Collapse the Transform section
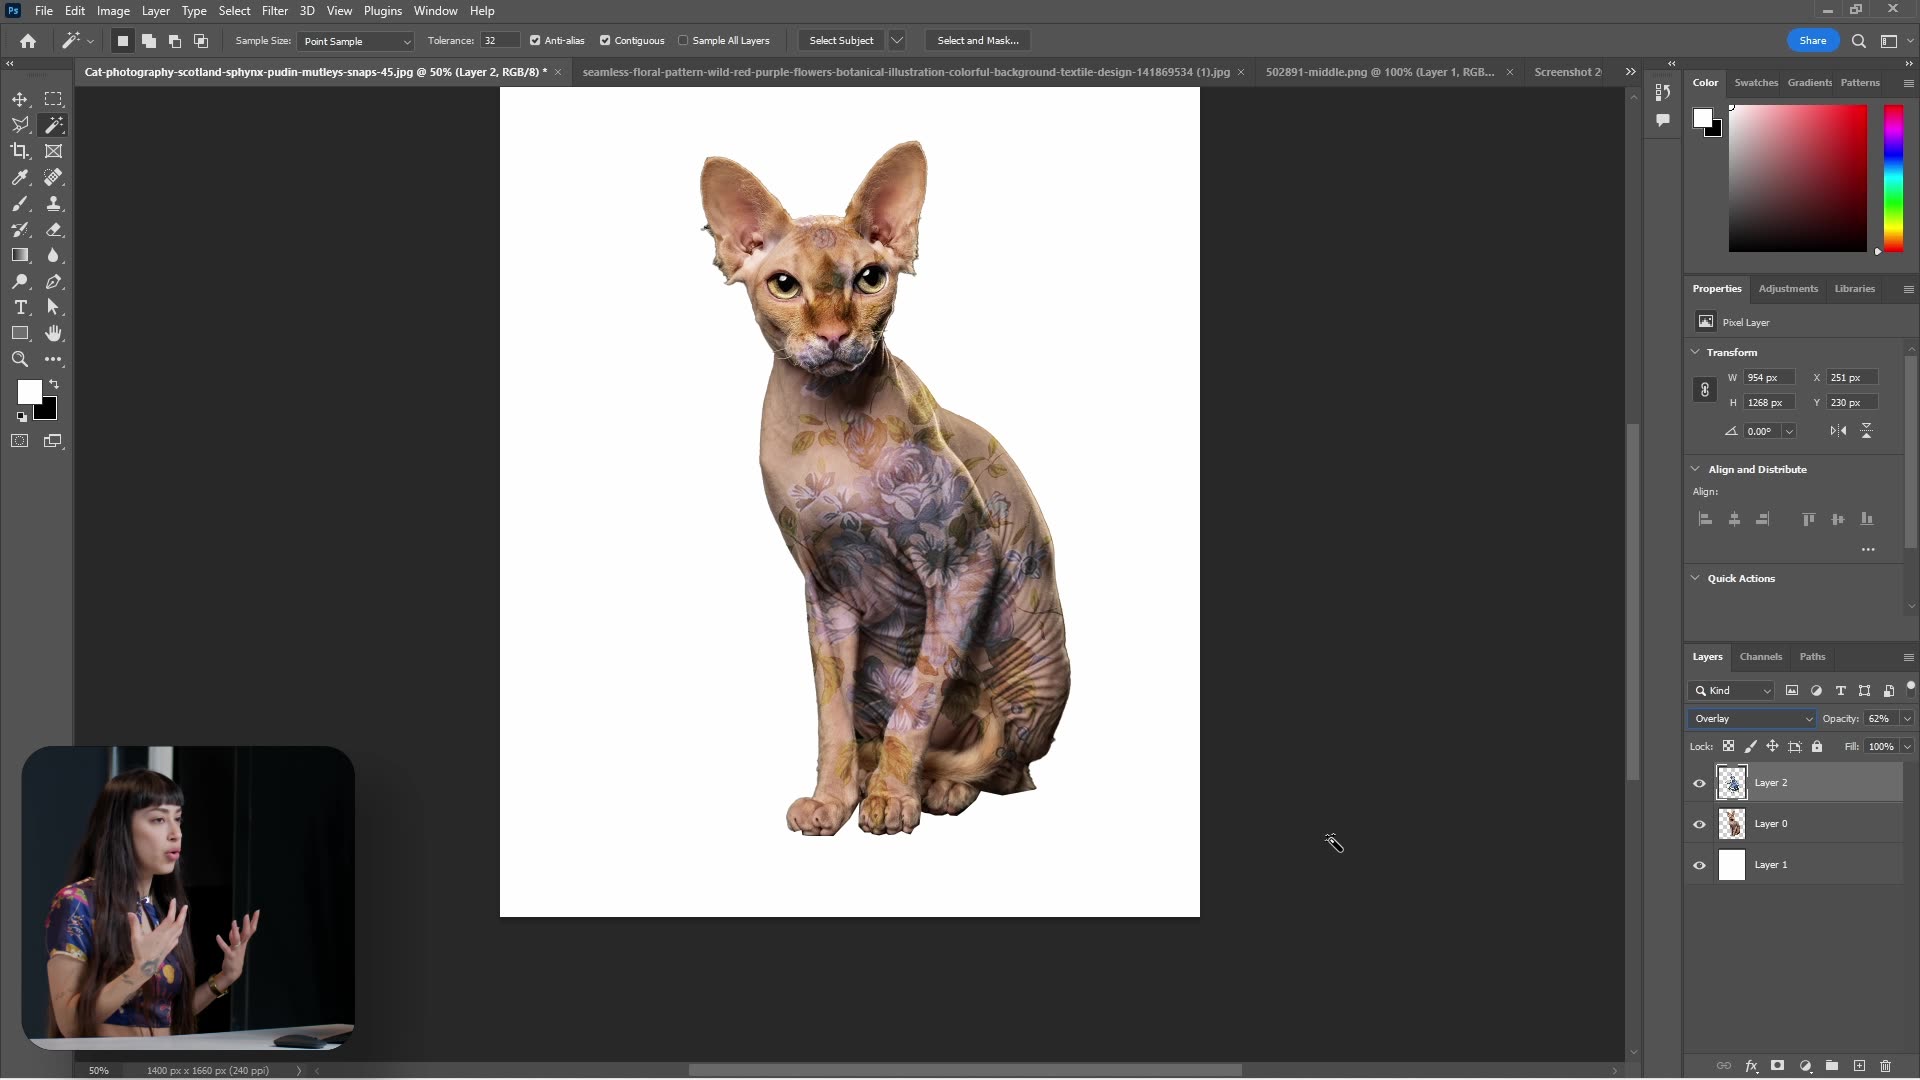The width and height of the screenshot is (1920, 1080). click(1695, 352)
